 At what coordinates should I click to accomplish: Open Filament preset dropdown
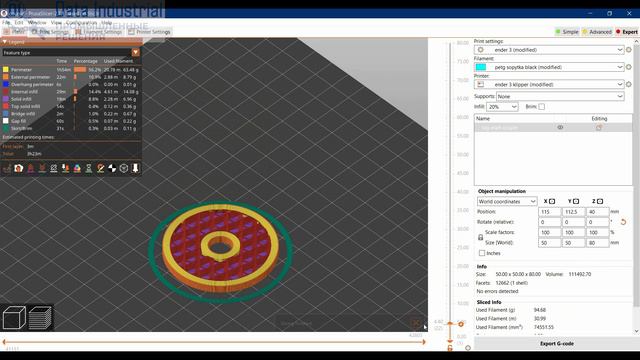(x=549, y=67)
